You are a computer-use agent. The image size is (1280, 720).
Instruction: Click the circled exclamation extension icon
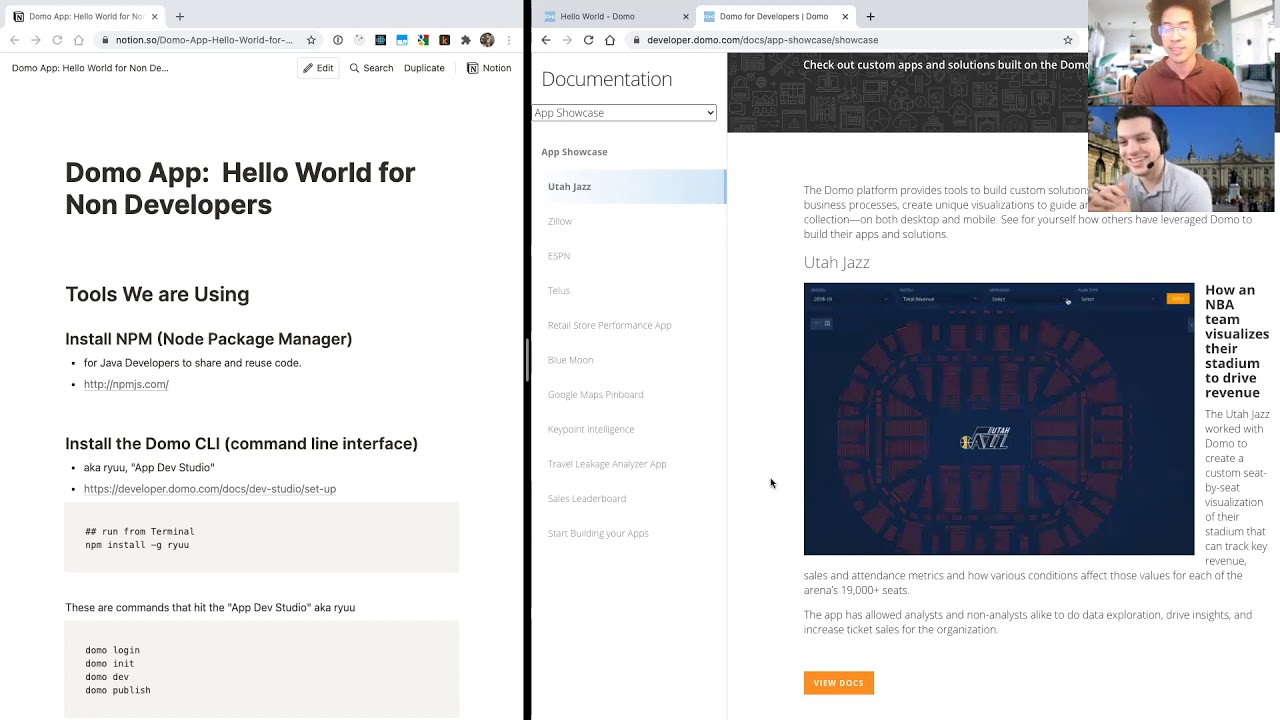pos(338,40)
